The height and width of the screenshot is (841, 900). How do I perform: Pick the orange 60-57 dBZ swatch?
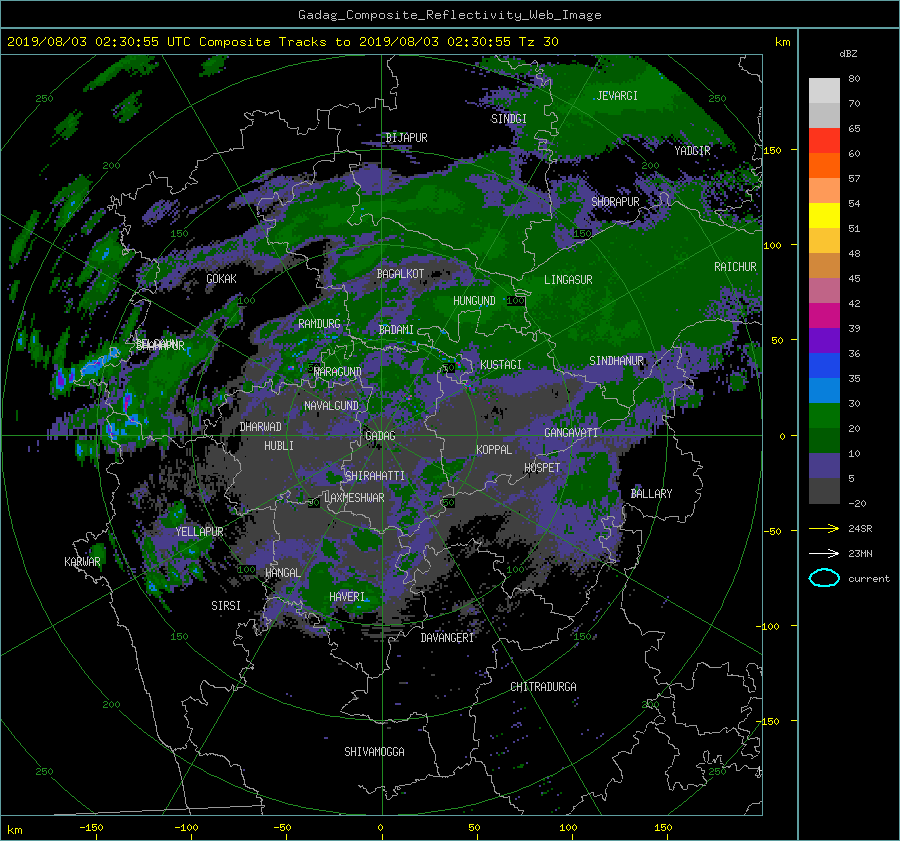click(x=824, y=166)
